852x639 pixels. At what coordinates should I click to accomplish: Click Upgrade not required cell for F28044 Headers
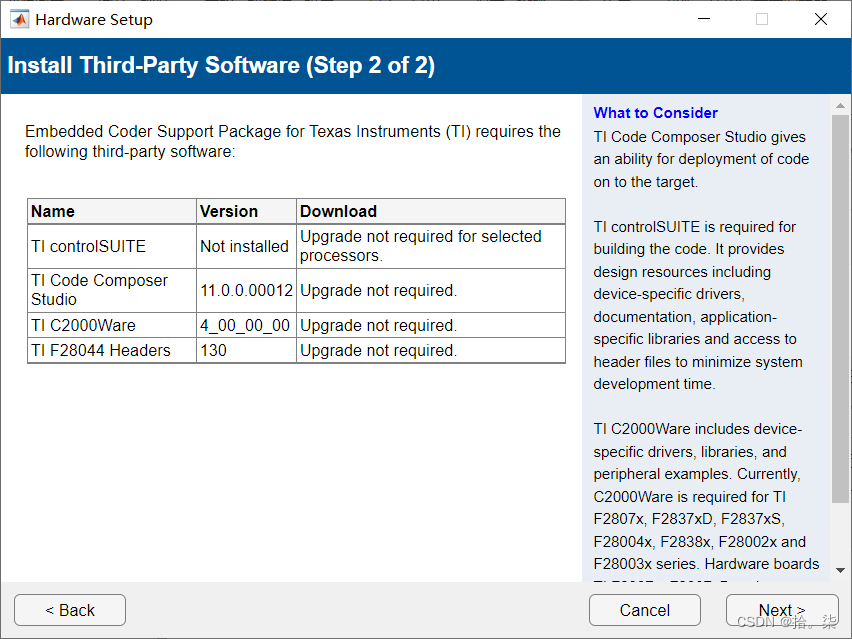431,350
